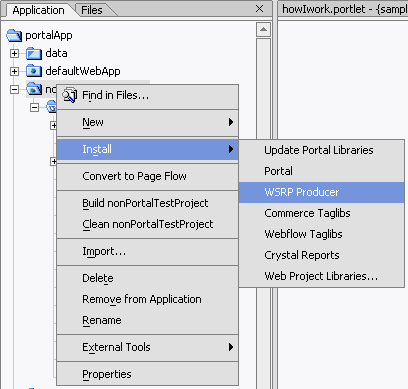Image resolution: width=408 pixels, height=389 pixels.
Task: Open the New submenu arrow
Action: (231, 122)
